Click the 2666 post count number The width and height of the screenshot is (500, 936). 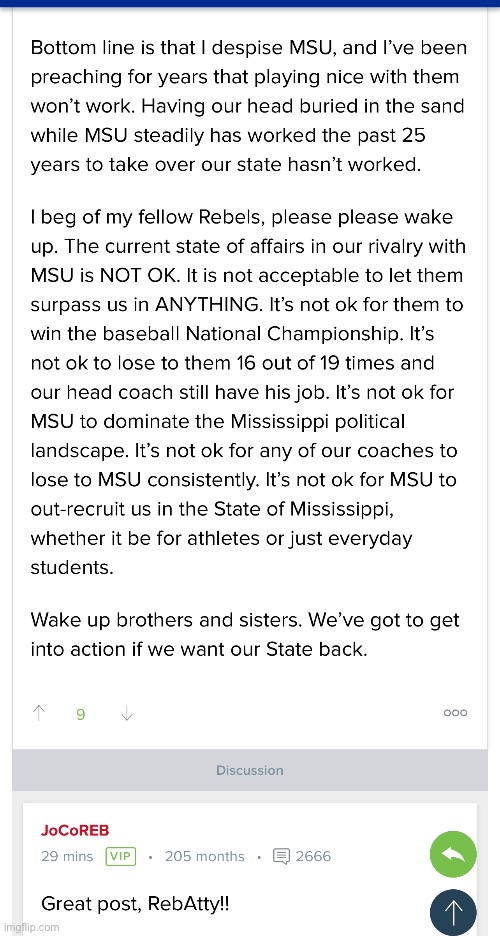313,856
